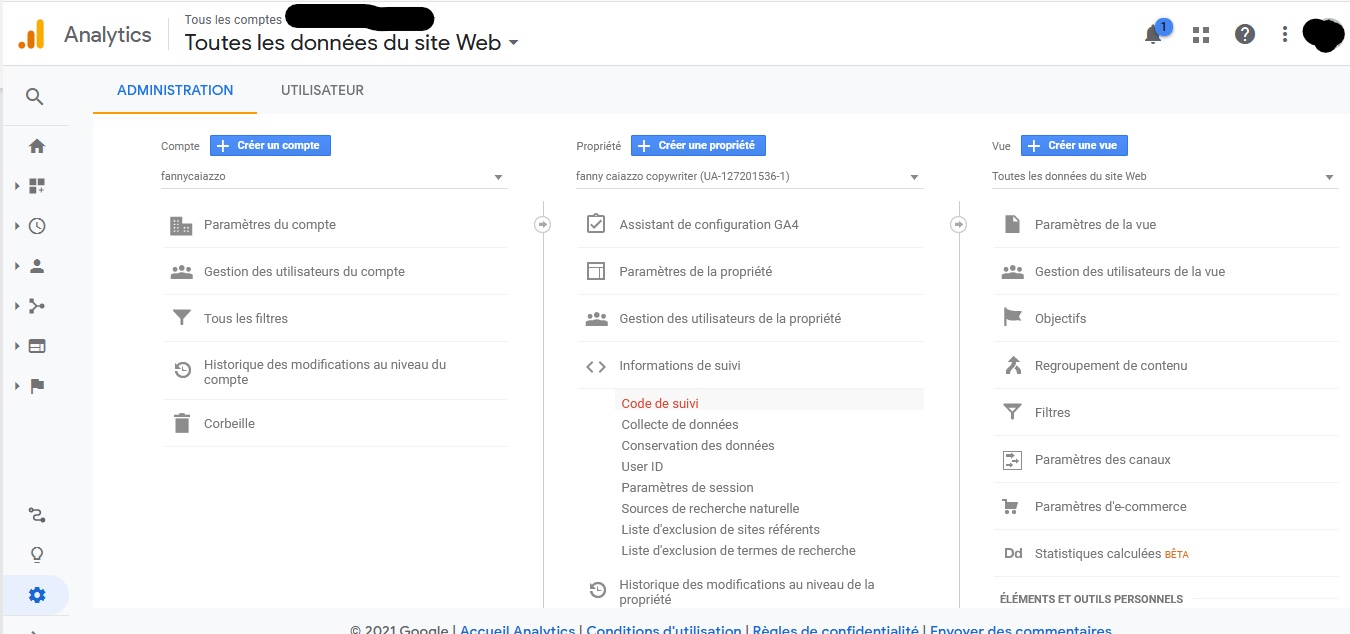Click Créer une propriété button
Viewport: 1350px width, 634px height.
tap(698, 146)
